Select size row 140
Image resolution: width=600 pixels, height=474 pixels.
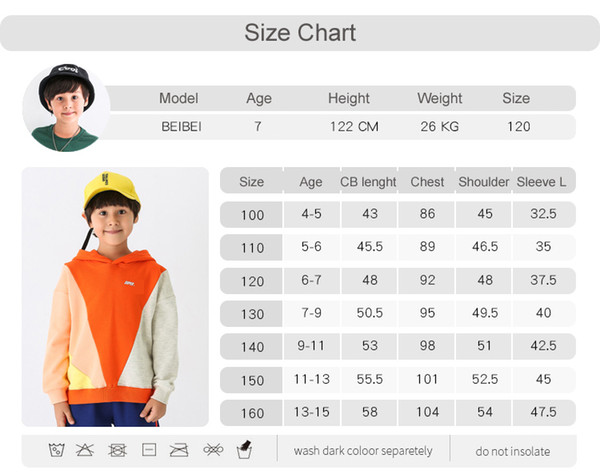point(398,347)
